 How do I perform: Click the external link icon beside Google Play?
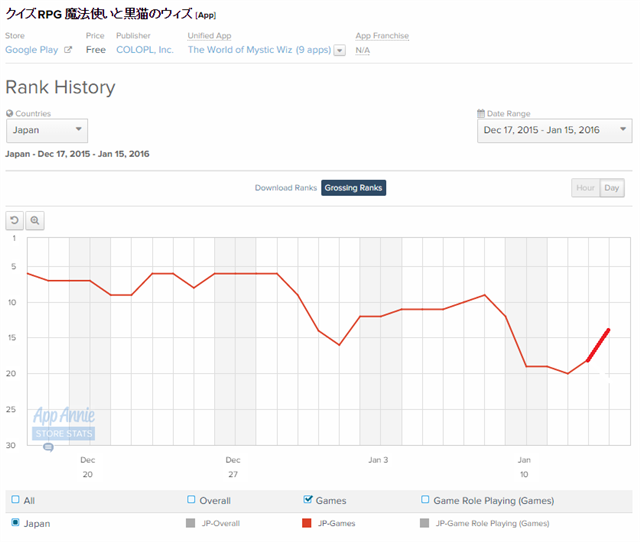click(68, 50)
